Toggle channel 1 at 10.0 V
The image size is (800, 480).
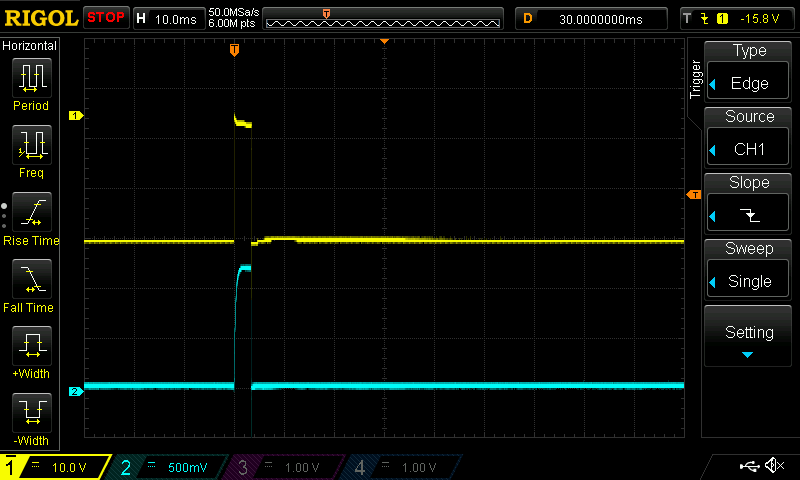[x=55, y=467]
